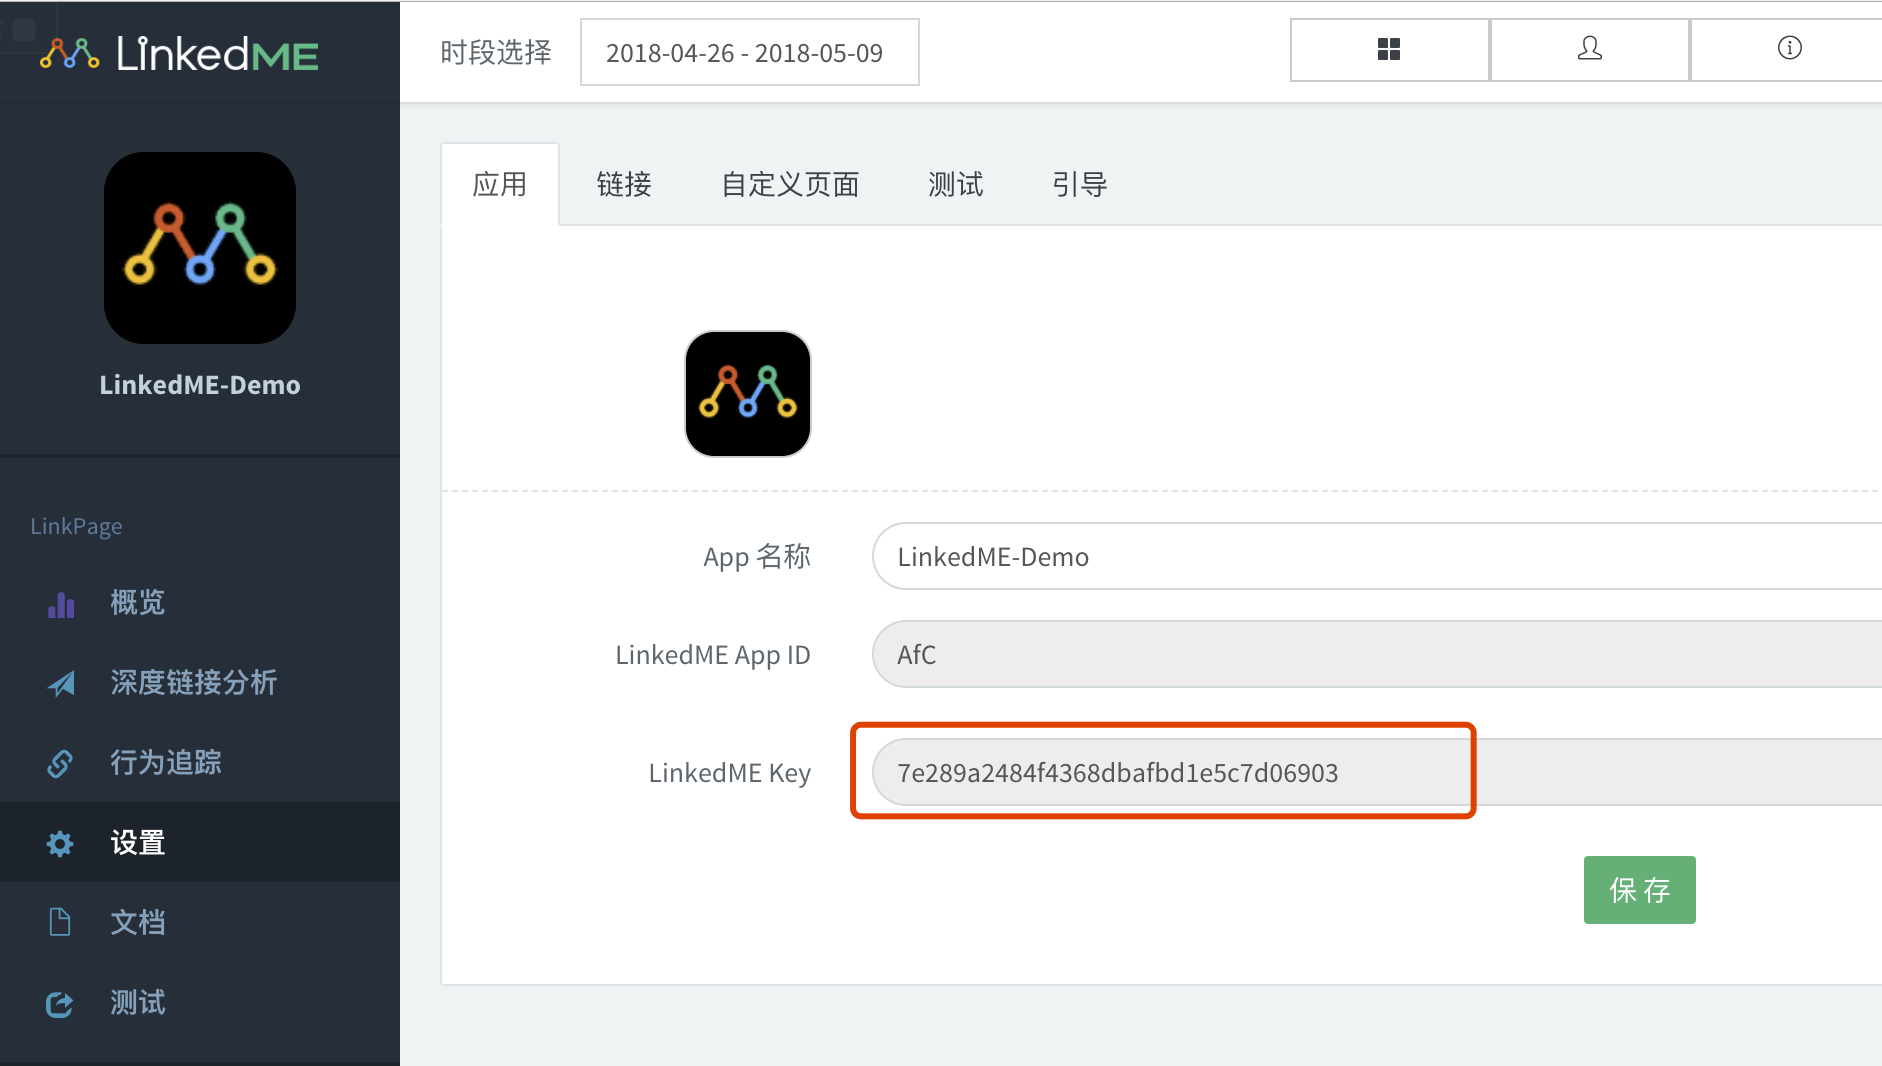Image resolution: width=1882 pixels, height=1066 pixels.
Task: Click the LinkedME Key field
Action: pos(1377,772)
